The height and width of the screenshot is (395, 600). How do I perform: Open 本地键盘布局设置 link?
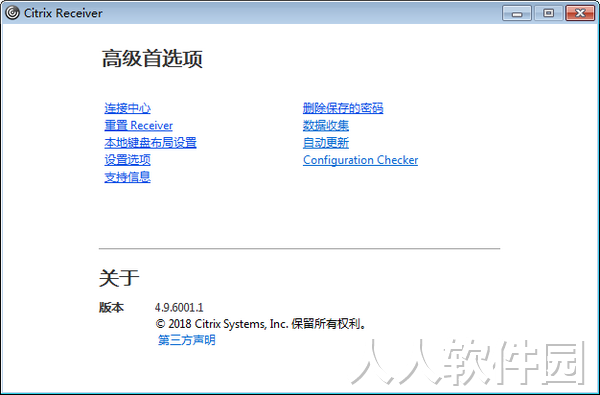point(150,143)
